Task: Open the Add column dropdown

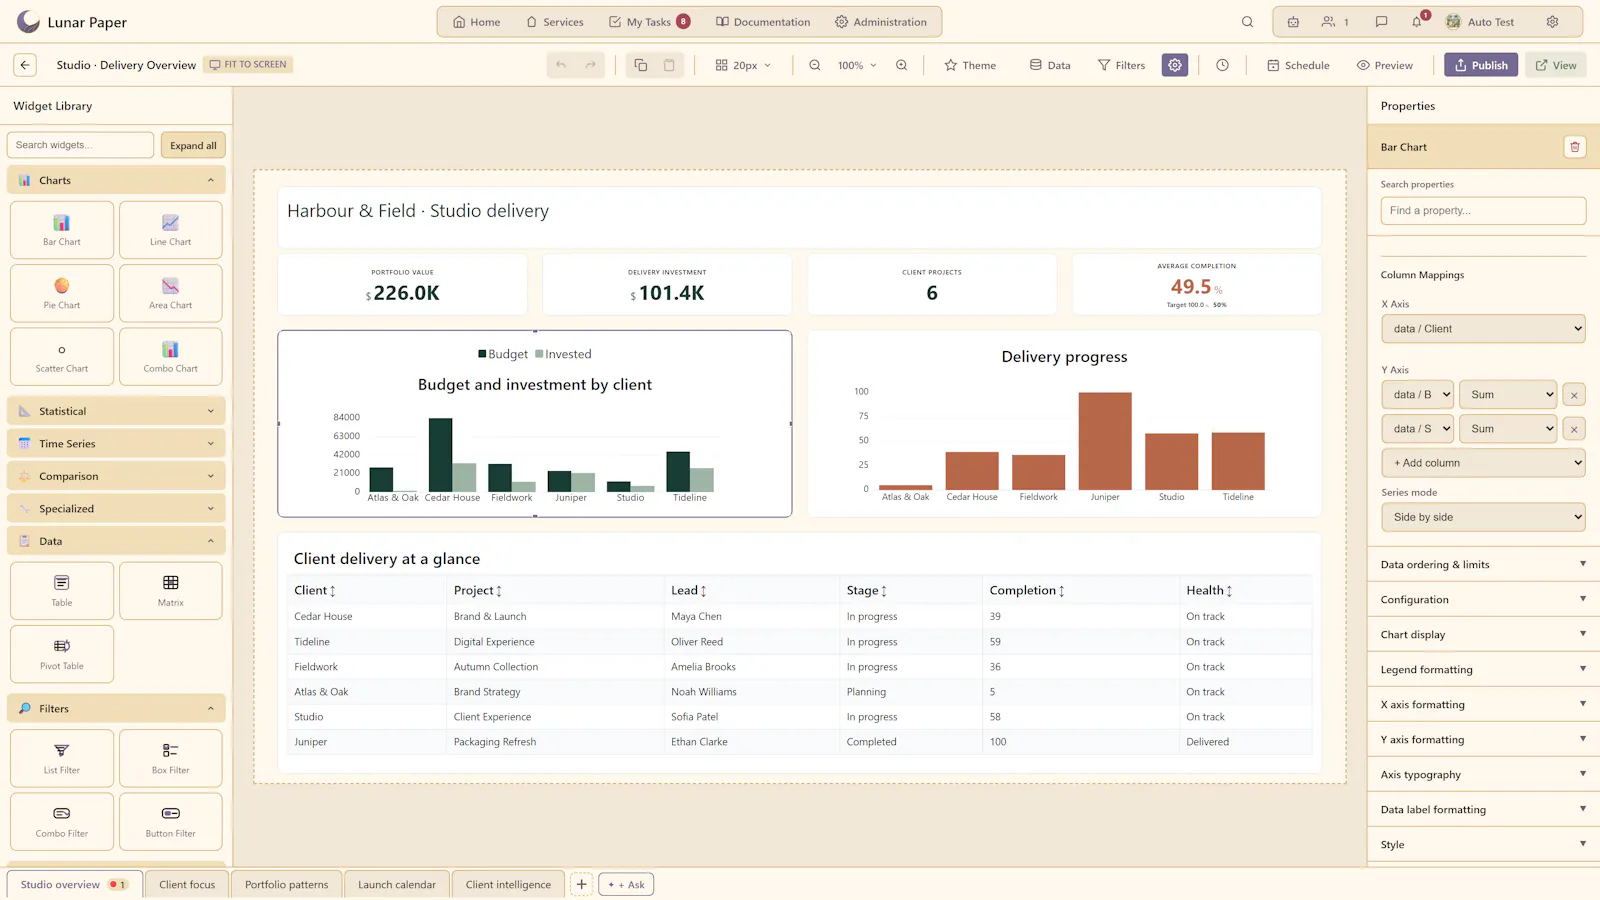Action: [x=1483, y=463]
